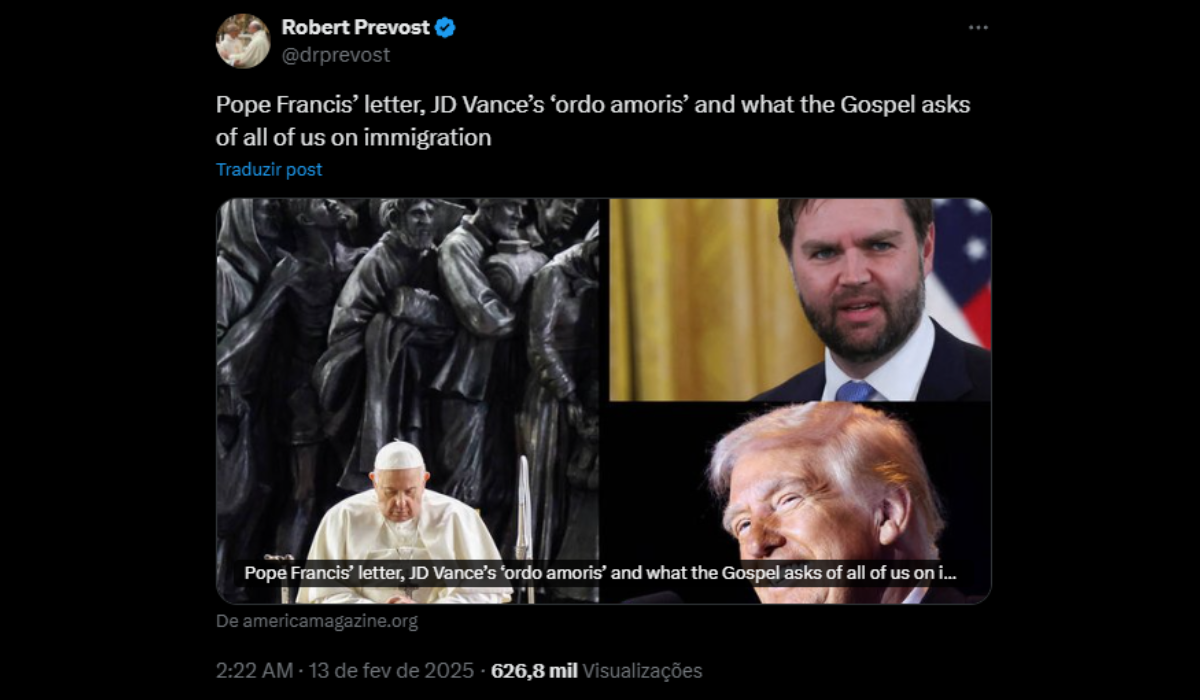Click the tweet headline text about Gospel
This screenshot has height=700, width=1200.
click(x=593, y=120)
